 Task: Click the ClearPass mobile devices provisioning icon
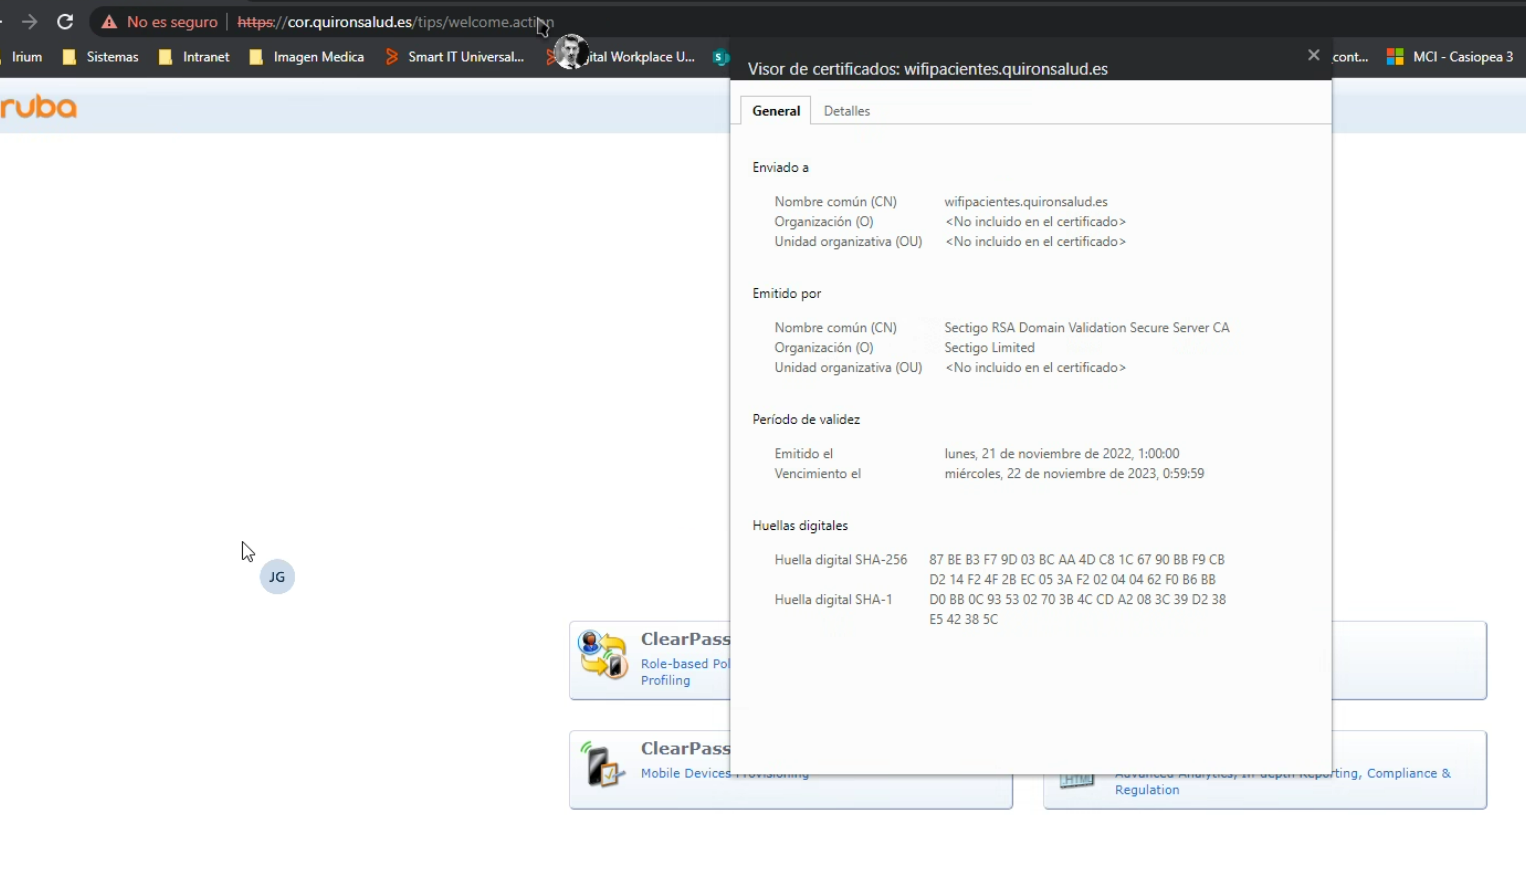[x=603, y=765]
